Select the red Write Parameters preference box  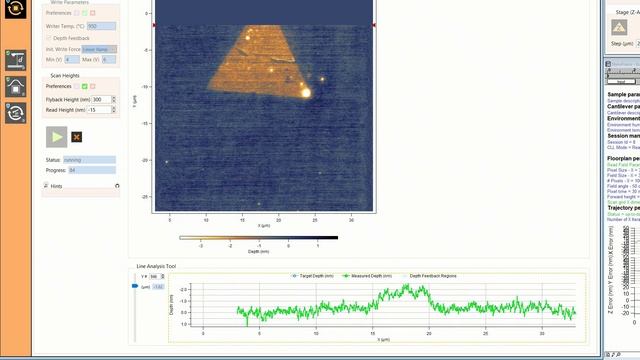pos(93,13)
